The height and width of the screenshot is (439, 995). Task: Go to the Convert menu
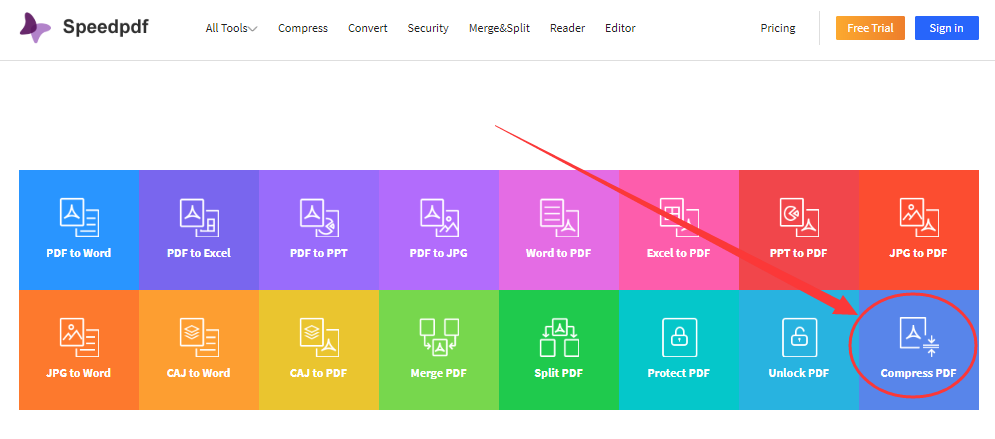pyautogui.click(x=367, y=28)
